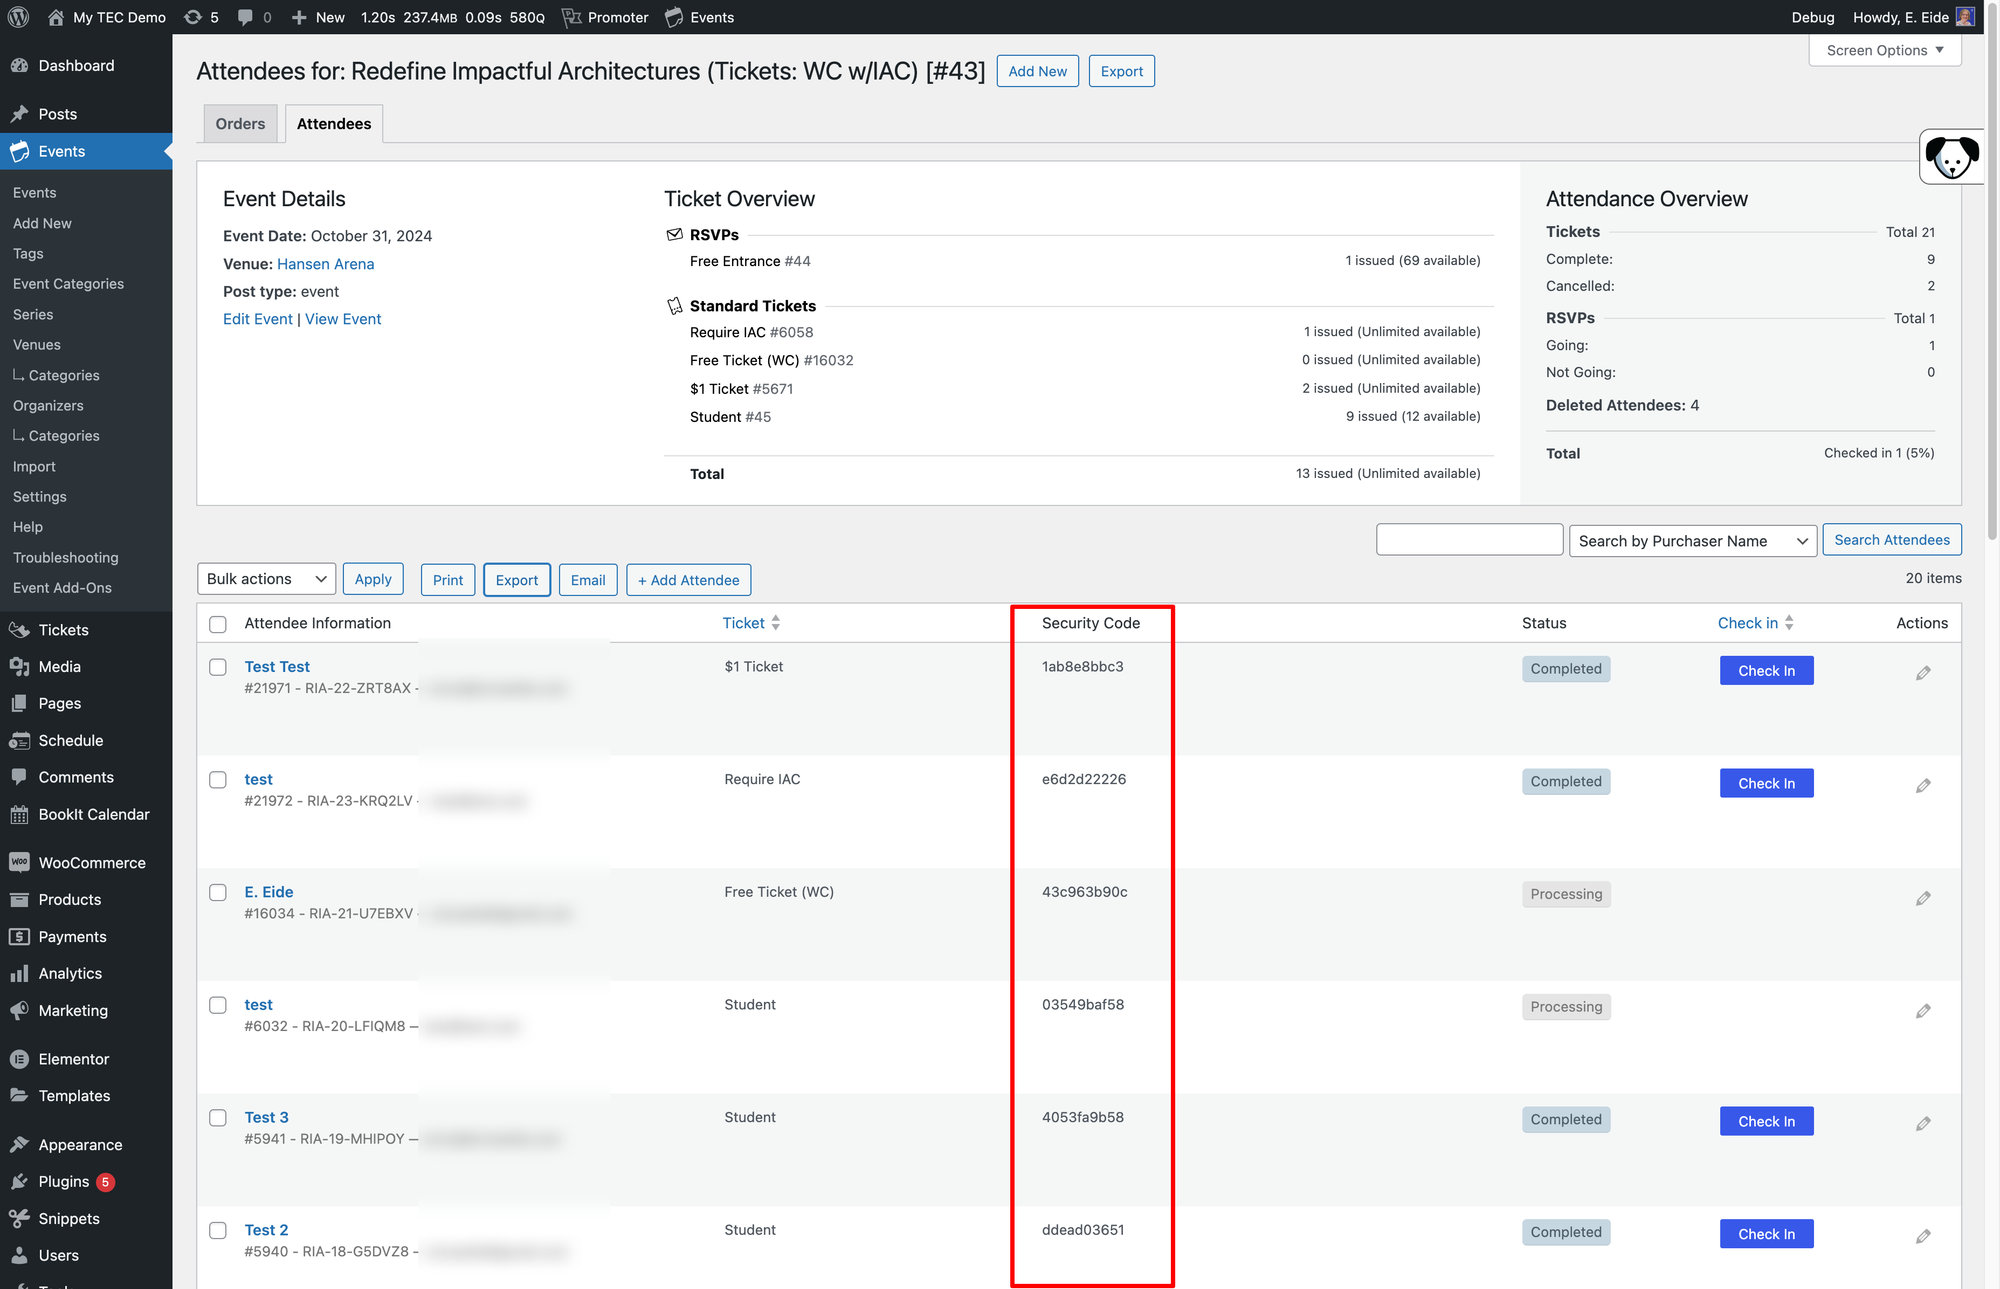Screen dimensions: 2000x1289
Task: Check the Test 3 attendee checkbox
Action: tap(218, 1118)
